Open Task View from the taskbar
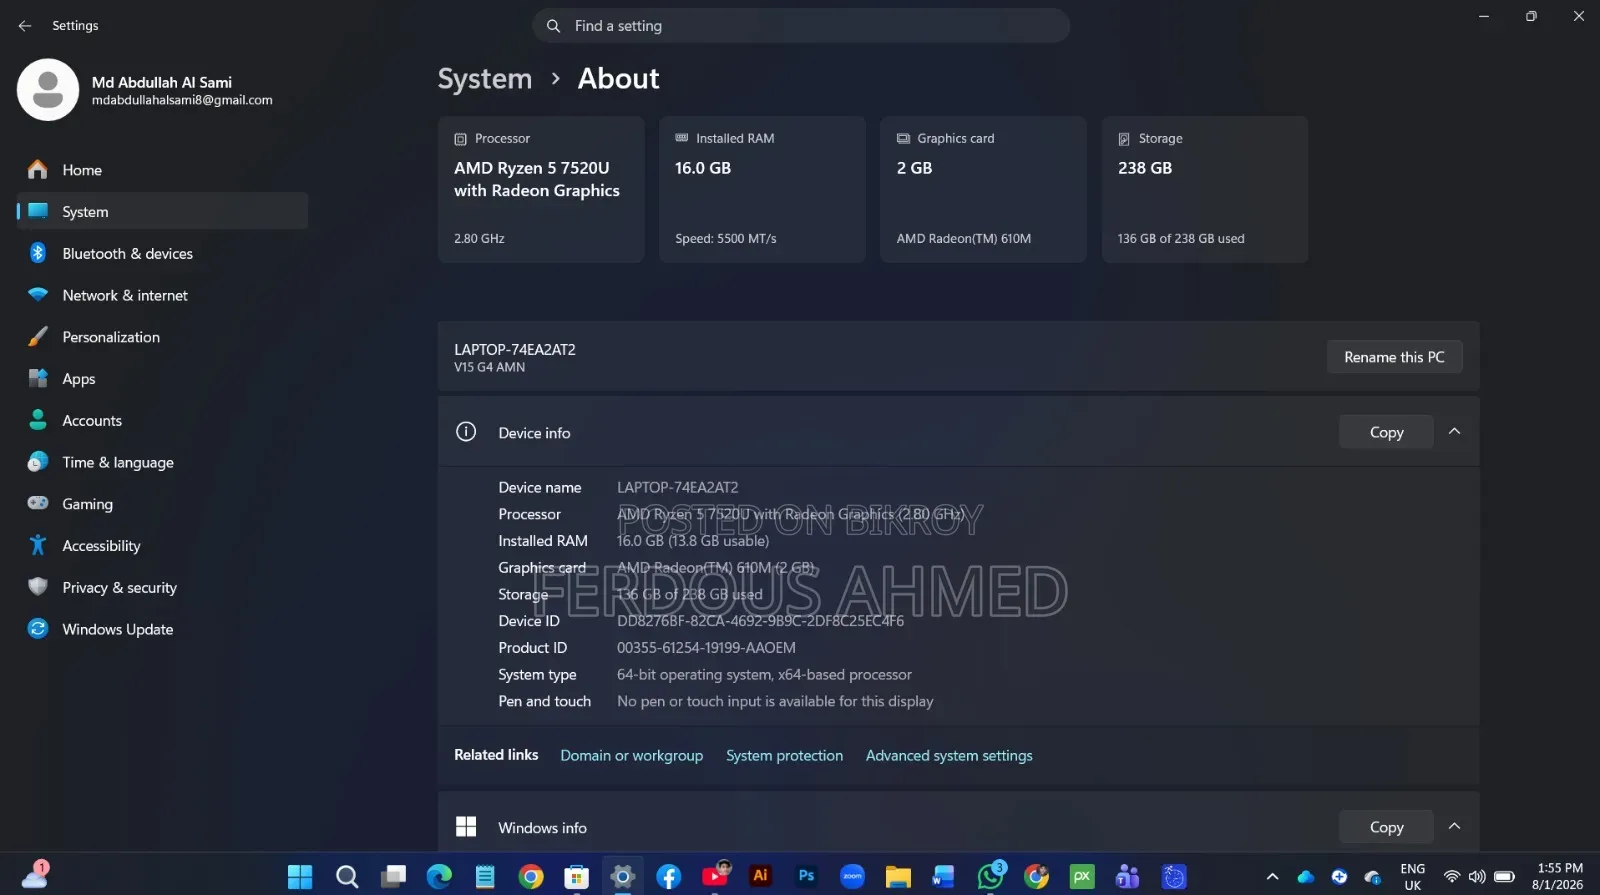The image size is (1600, 895). tap(393, 877)
